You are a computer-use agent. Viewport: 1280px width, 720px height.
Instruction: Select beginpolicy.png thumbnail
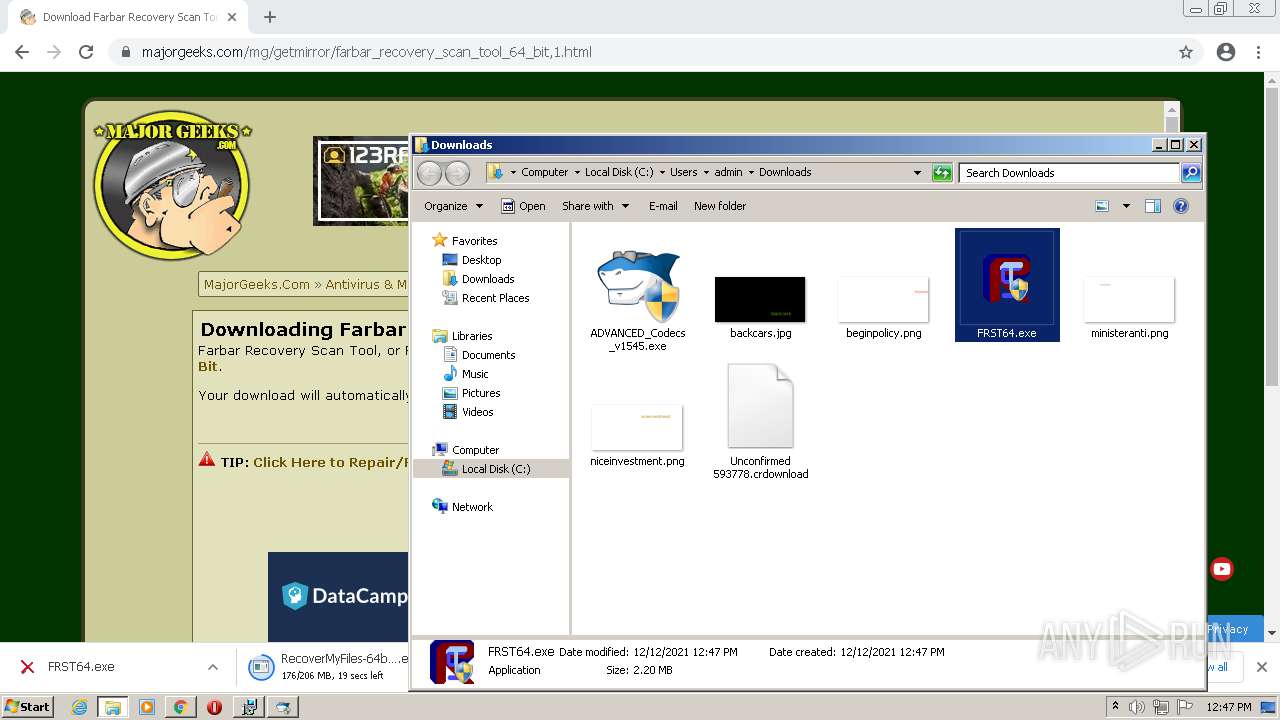884,299
